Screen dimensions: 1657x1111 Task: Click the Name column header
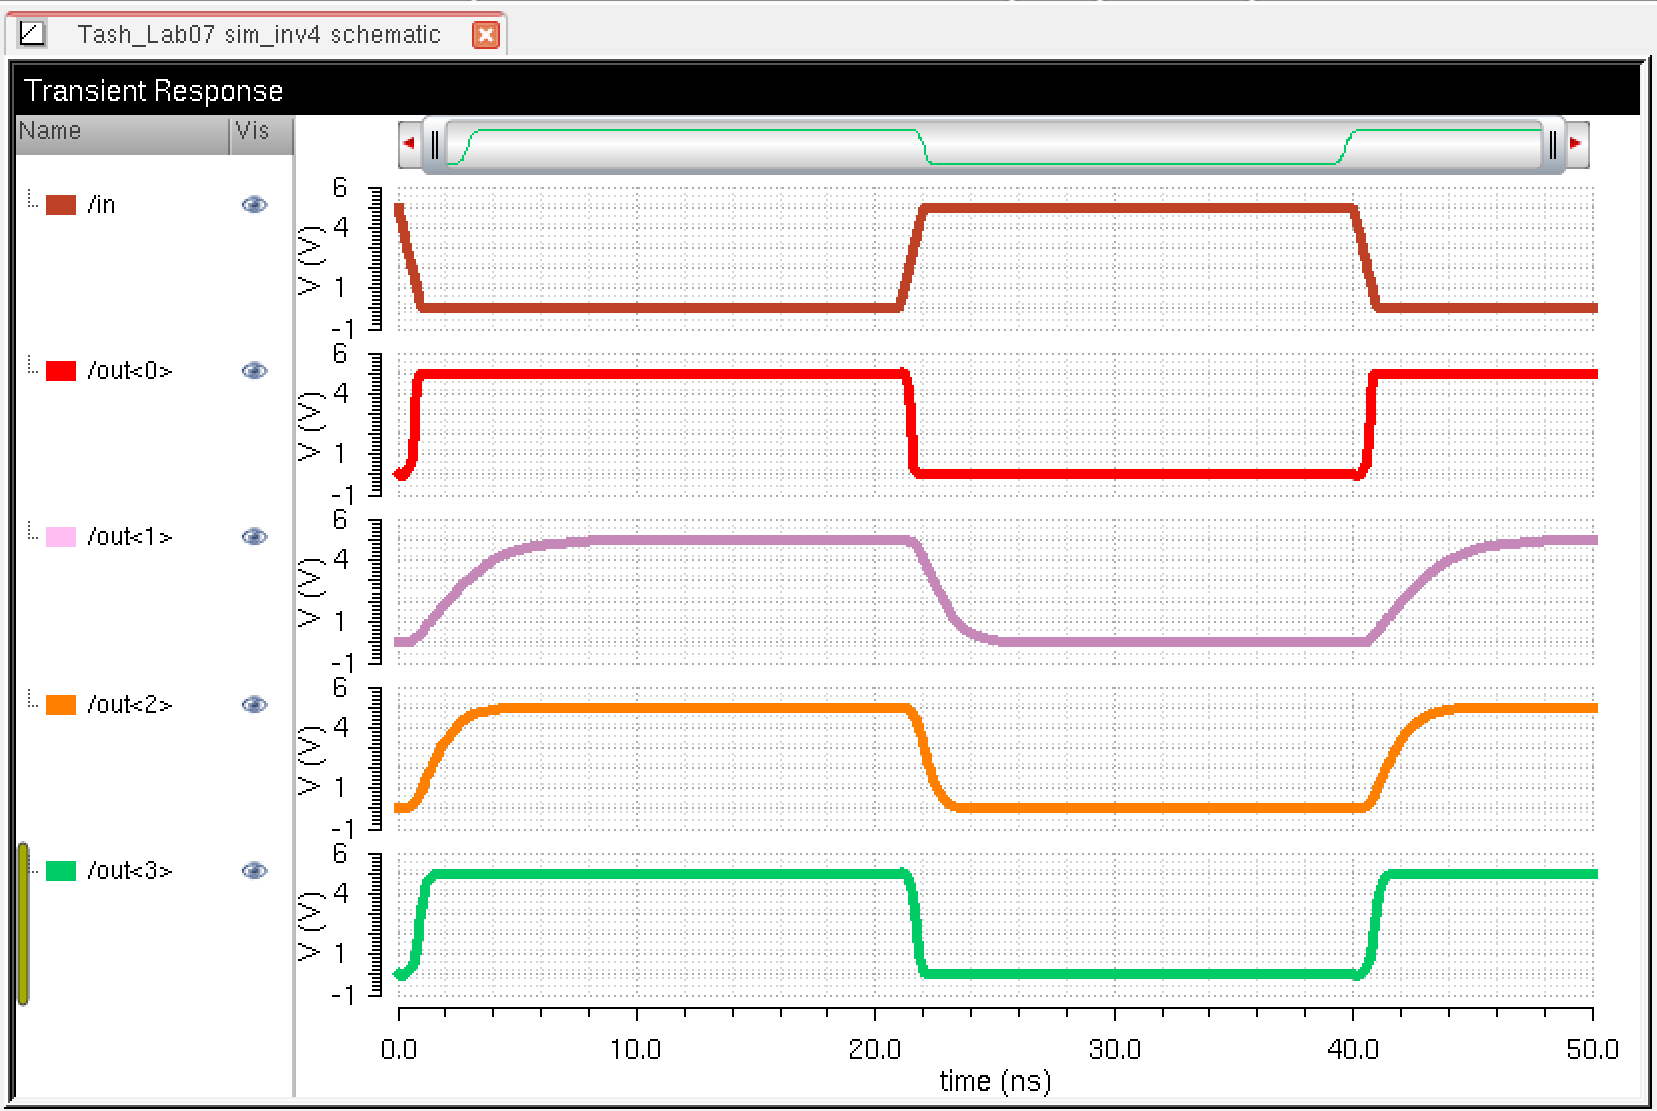(x=123, y=134)
